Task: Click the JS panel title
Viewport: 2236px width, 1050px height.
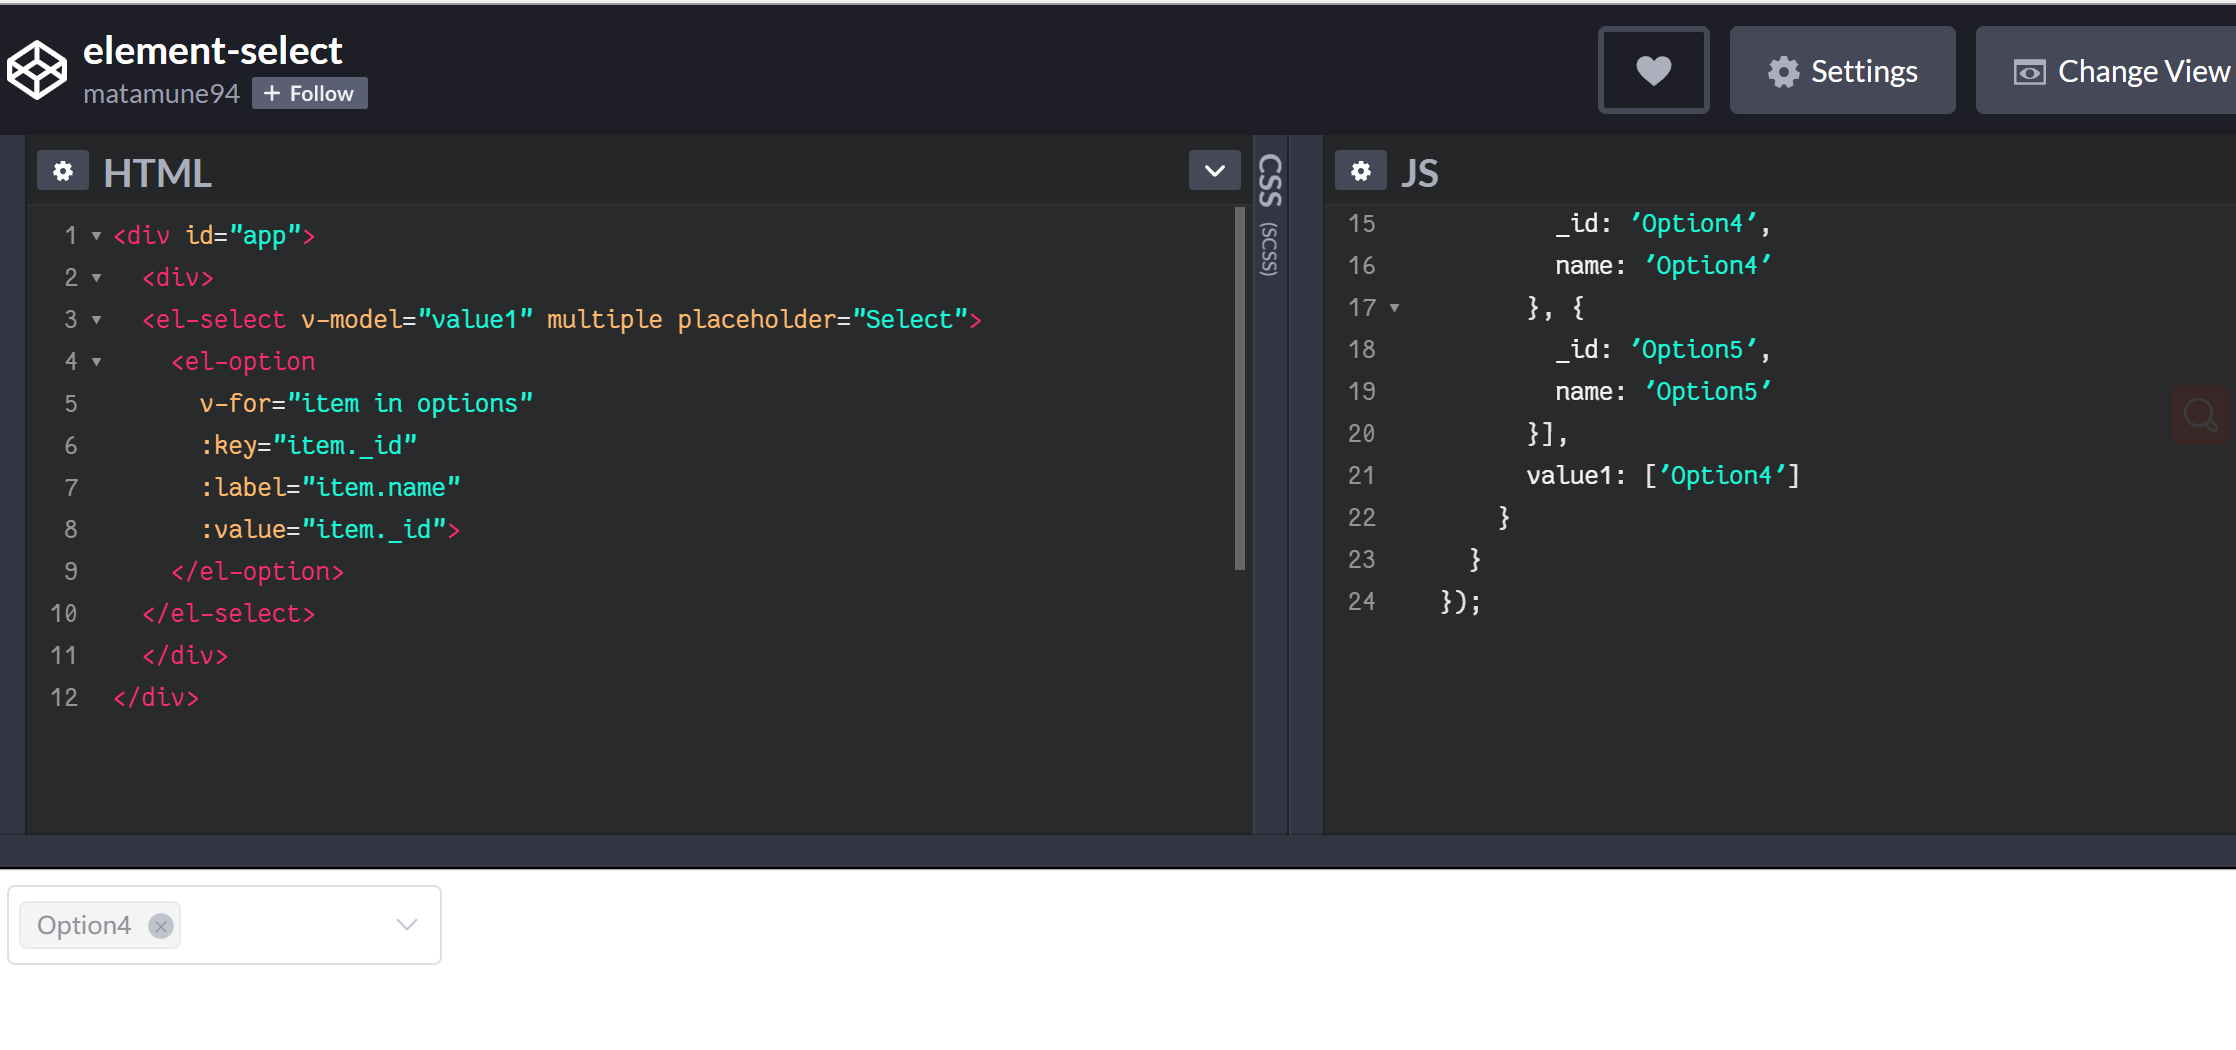Action: [x=1419, y=172]
